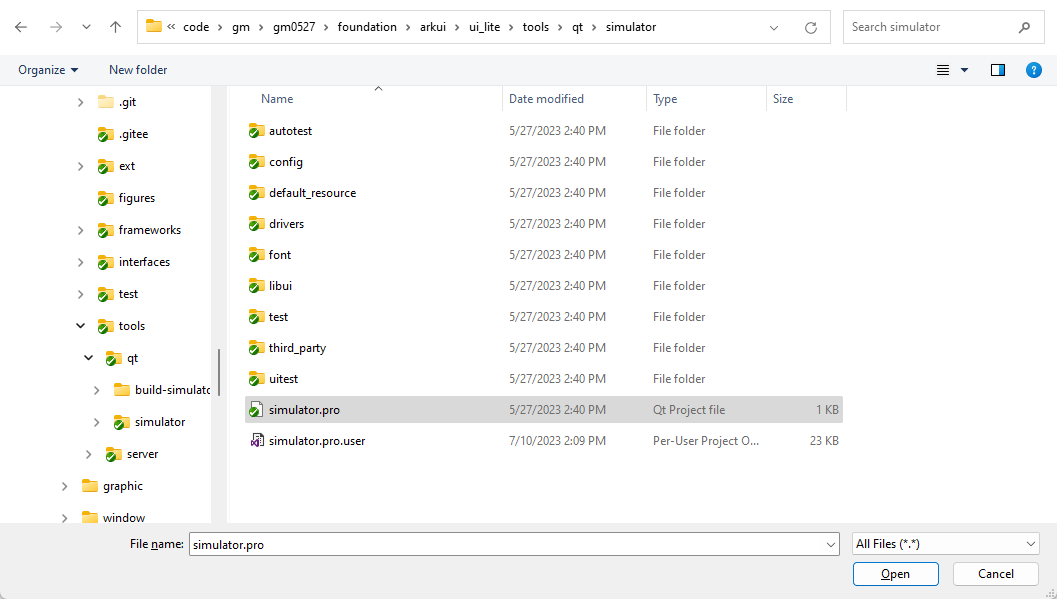Expand the File name history dropdown

coord(832,544)
